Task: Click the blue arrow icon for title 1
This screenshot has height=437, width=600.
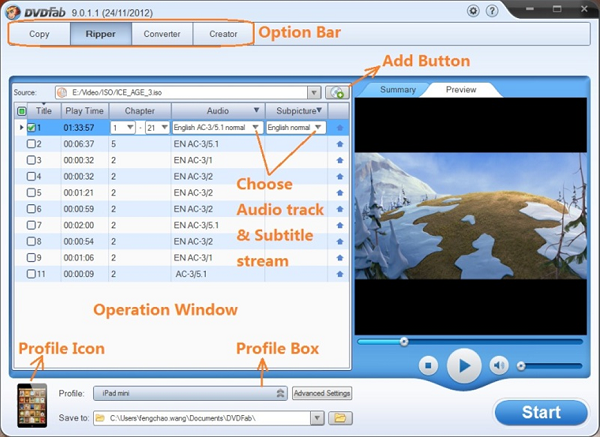Action: pyautogui.click(x=340, y=127)
